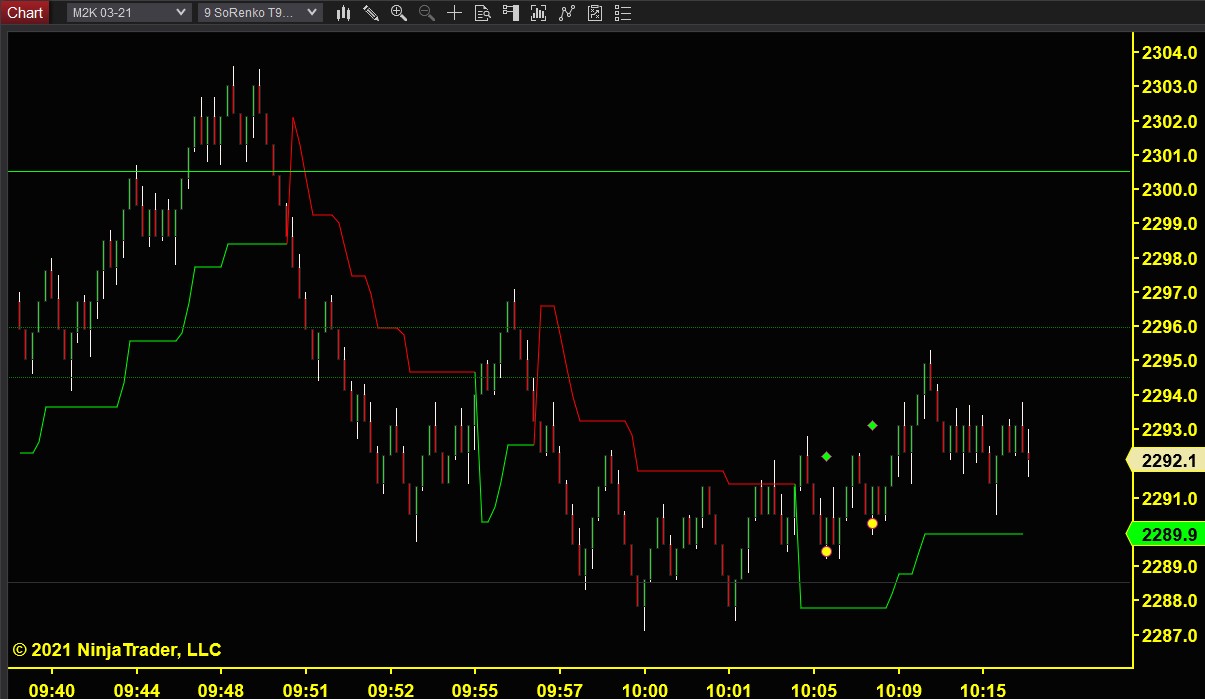Click the 2292.1 current price marker

1166,461
